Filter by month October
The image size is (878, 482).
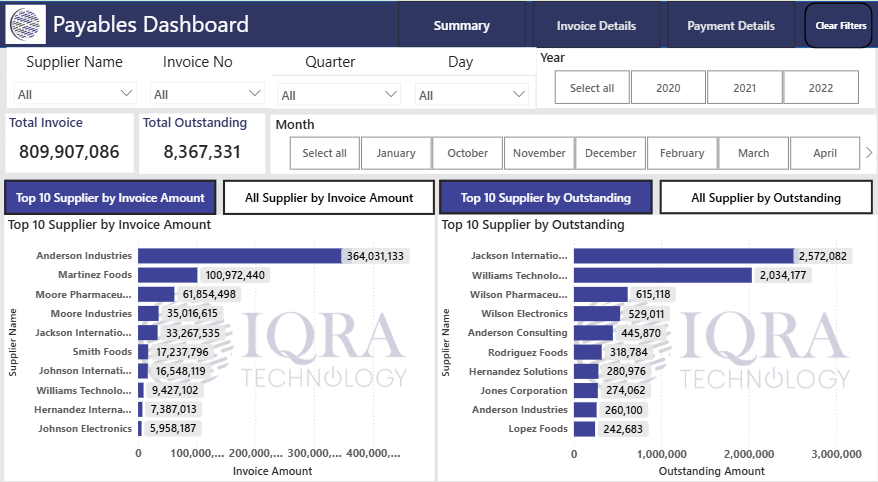(x=468, y=153)
